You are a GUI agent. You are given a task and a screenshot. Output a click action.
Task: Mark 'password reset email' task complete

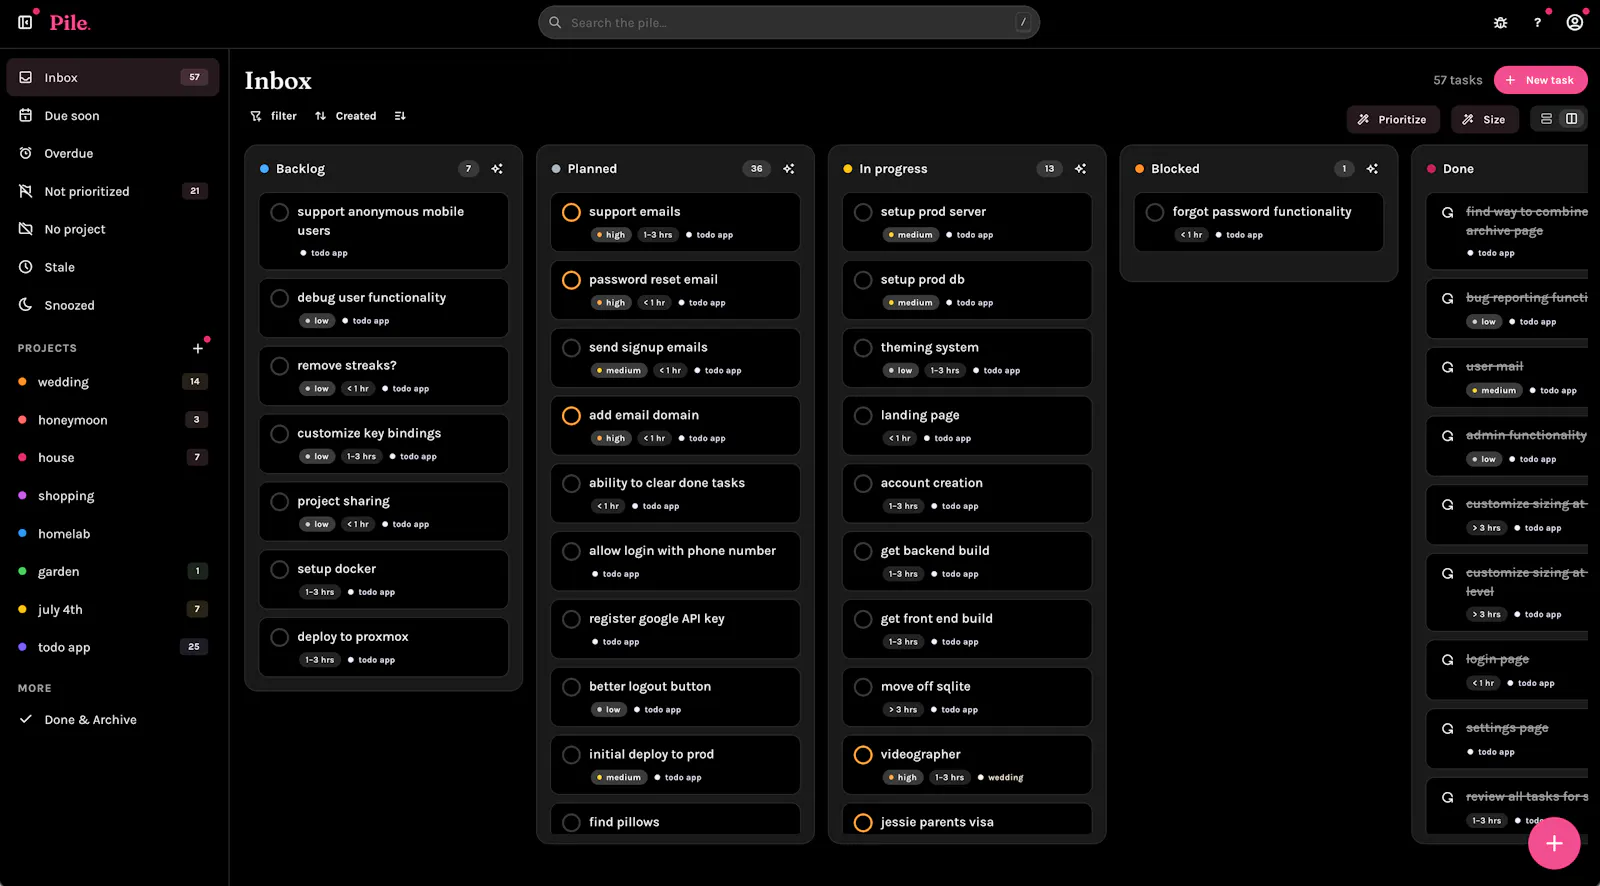pyautogui.click(x=571, y=280)
